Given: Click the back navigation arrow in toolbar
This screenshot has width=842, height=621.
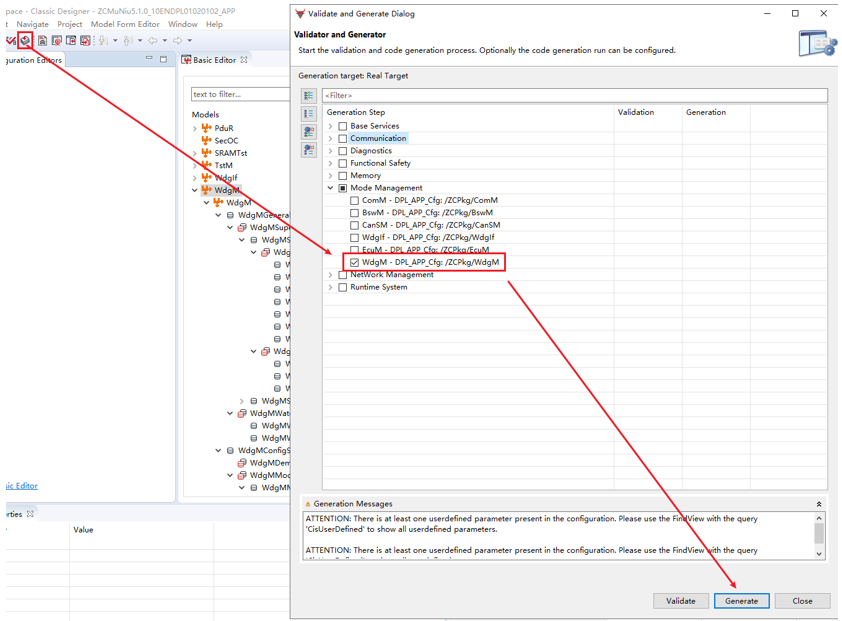Looking at the screenshot, I should (x=153, y=40).
